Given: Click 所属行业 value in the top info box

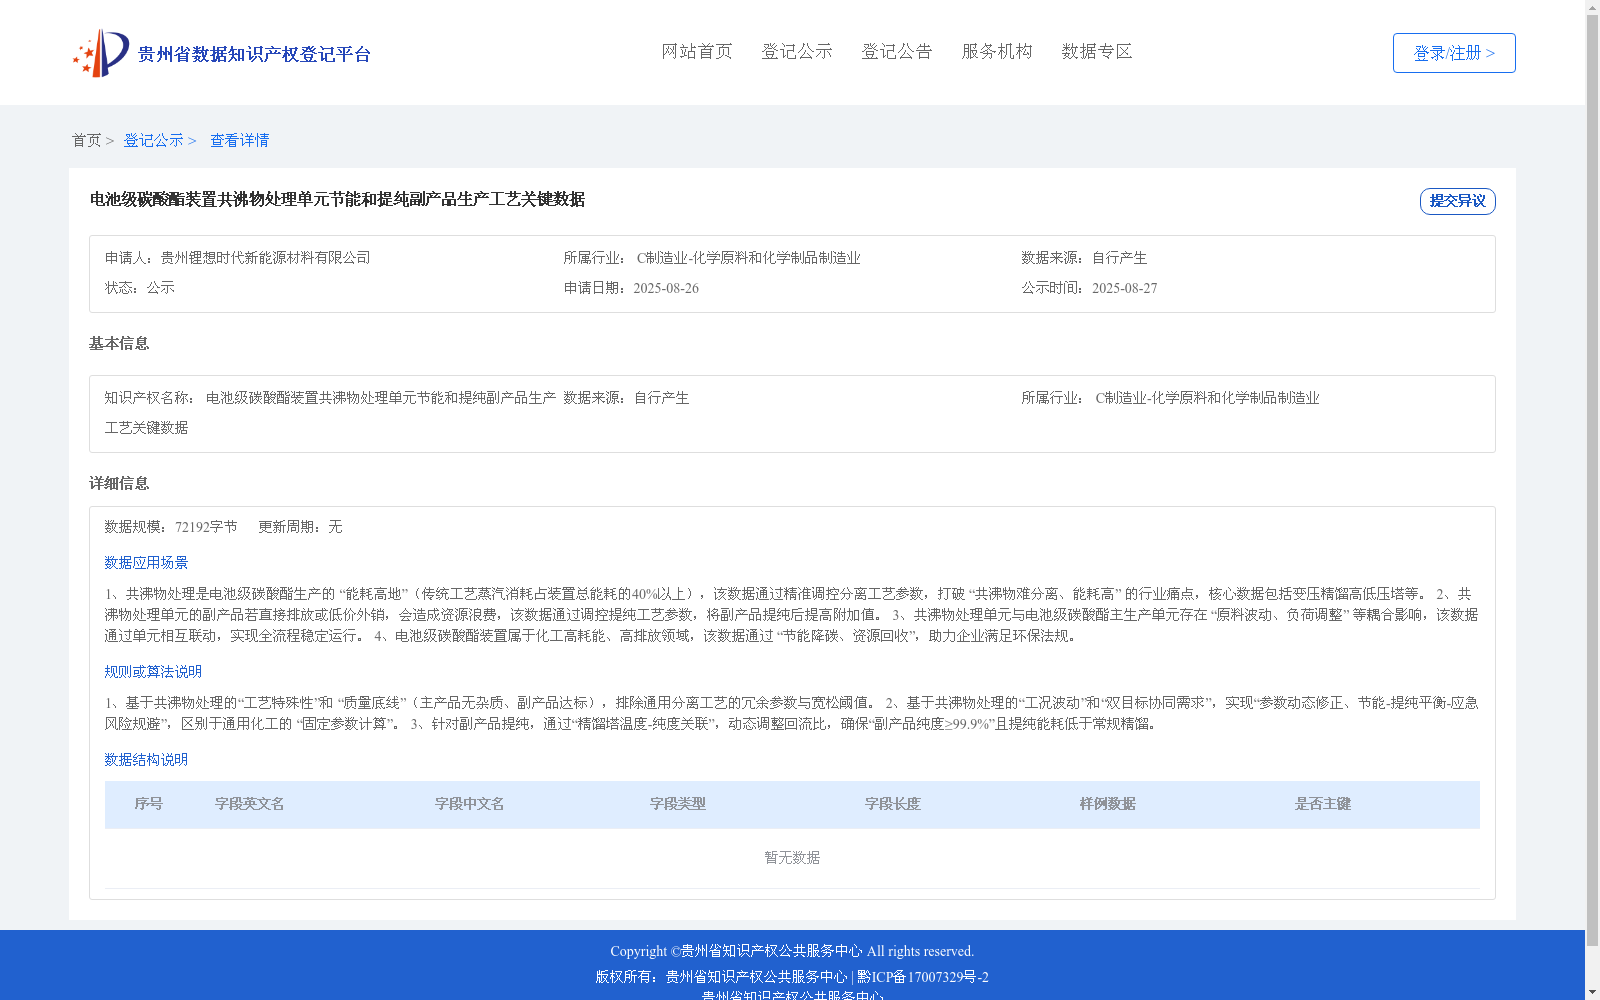Looking at the screenshot, I should click(x=749, y=258).
